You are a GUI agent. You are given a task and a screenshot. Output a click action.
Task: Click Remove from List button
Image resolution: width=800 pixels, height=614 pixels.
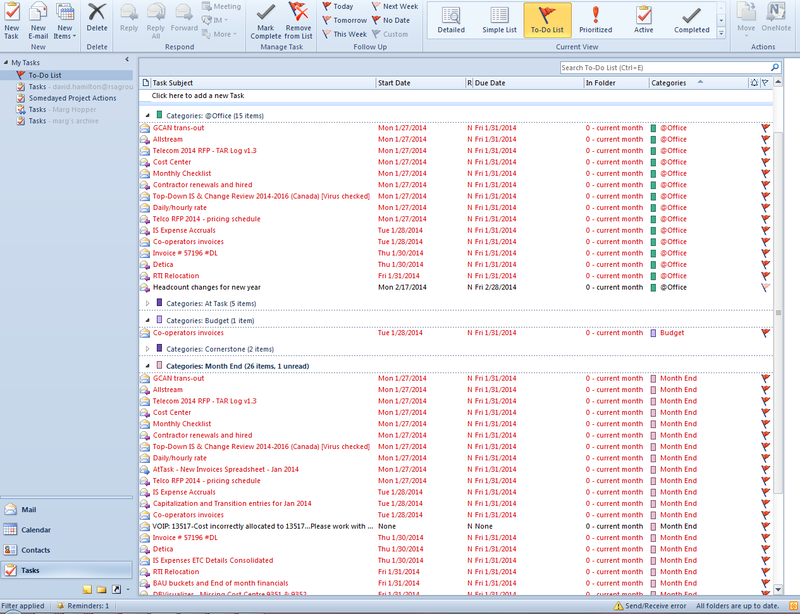pyautogui.click(x=298, y=21)
